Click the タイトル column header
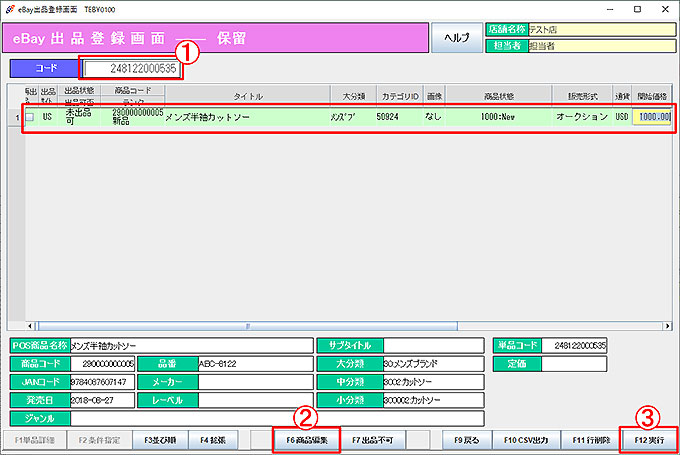The height and width of the screenshot is (455, 680). click(248, 96)
